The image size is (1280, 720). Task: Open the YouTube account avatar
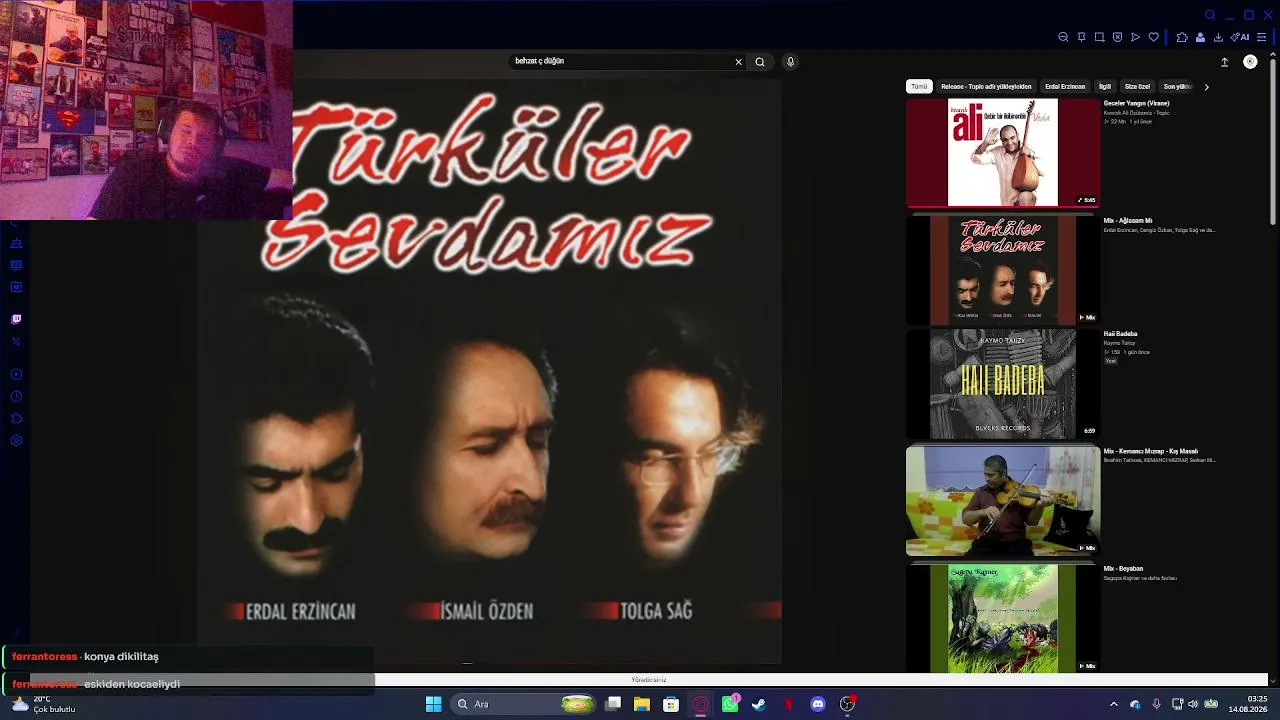point(1250,62)
